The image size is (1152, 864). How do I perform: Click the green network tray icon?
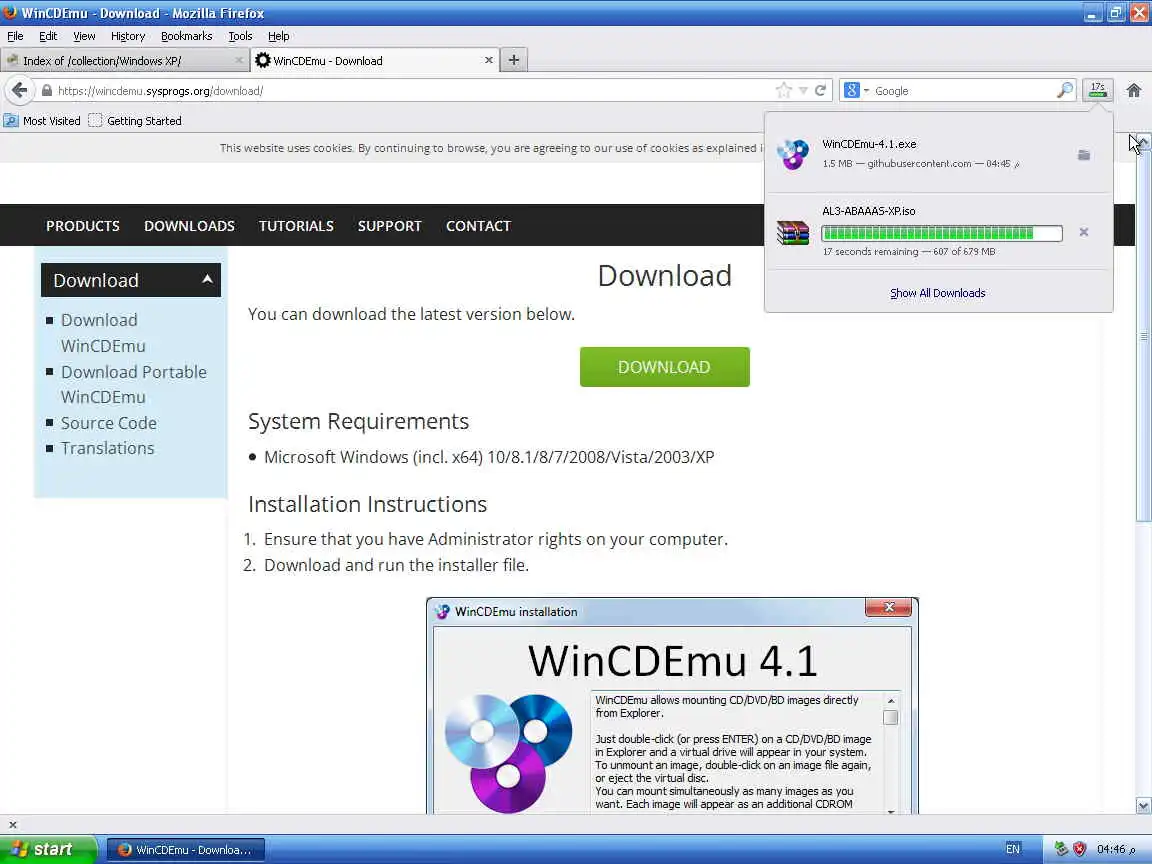(x=1060, y=849)
